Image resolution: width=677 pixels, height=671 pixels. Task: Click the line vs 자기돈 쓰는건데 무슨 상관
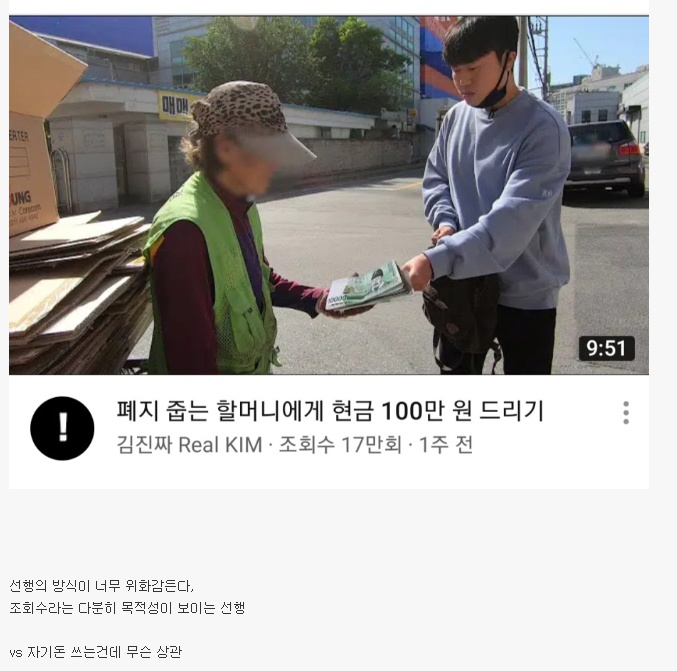[95, 652]
